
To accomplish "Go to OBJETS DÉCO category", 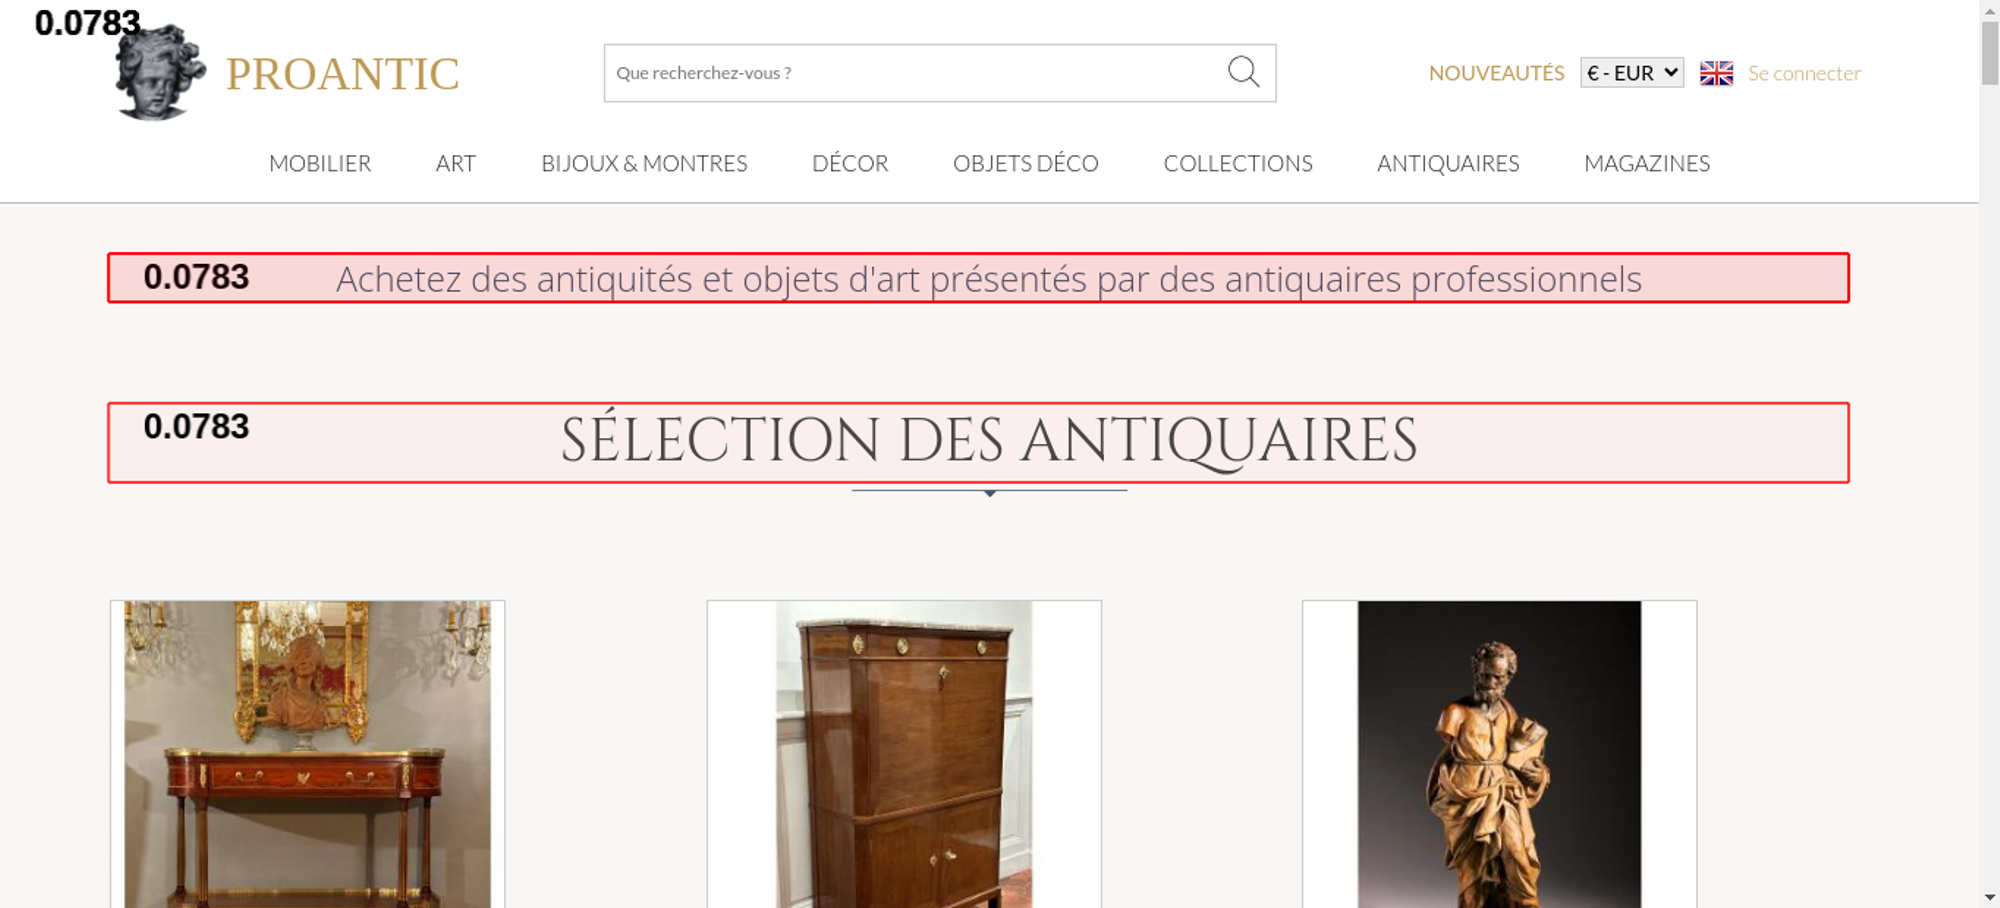I will (x=1026, y=163).
